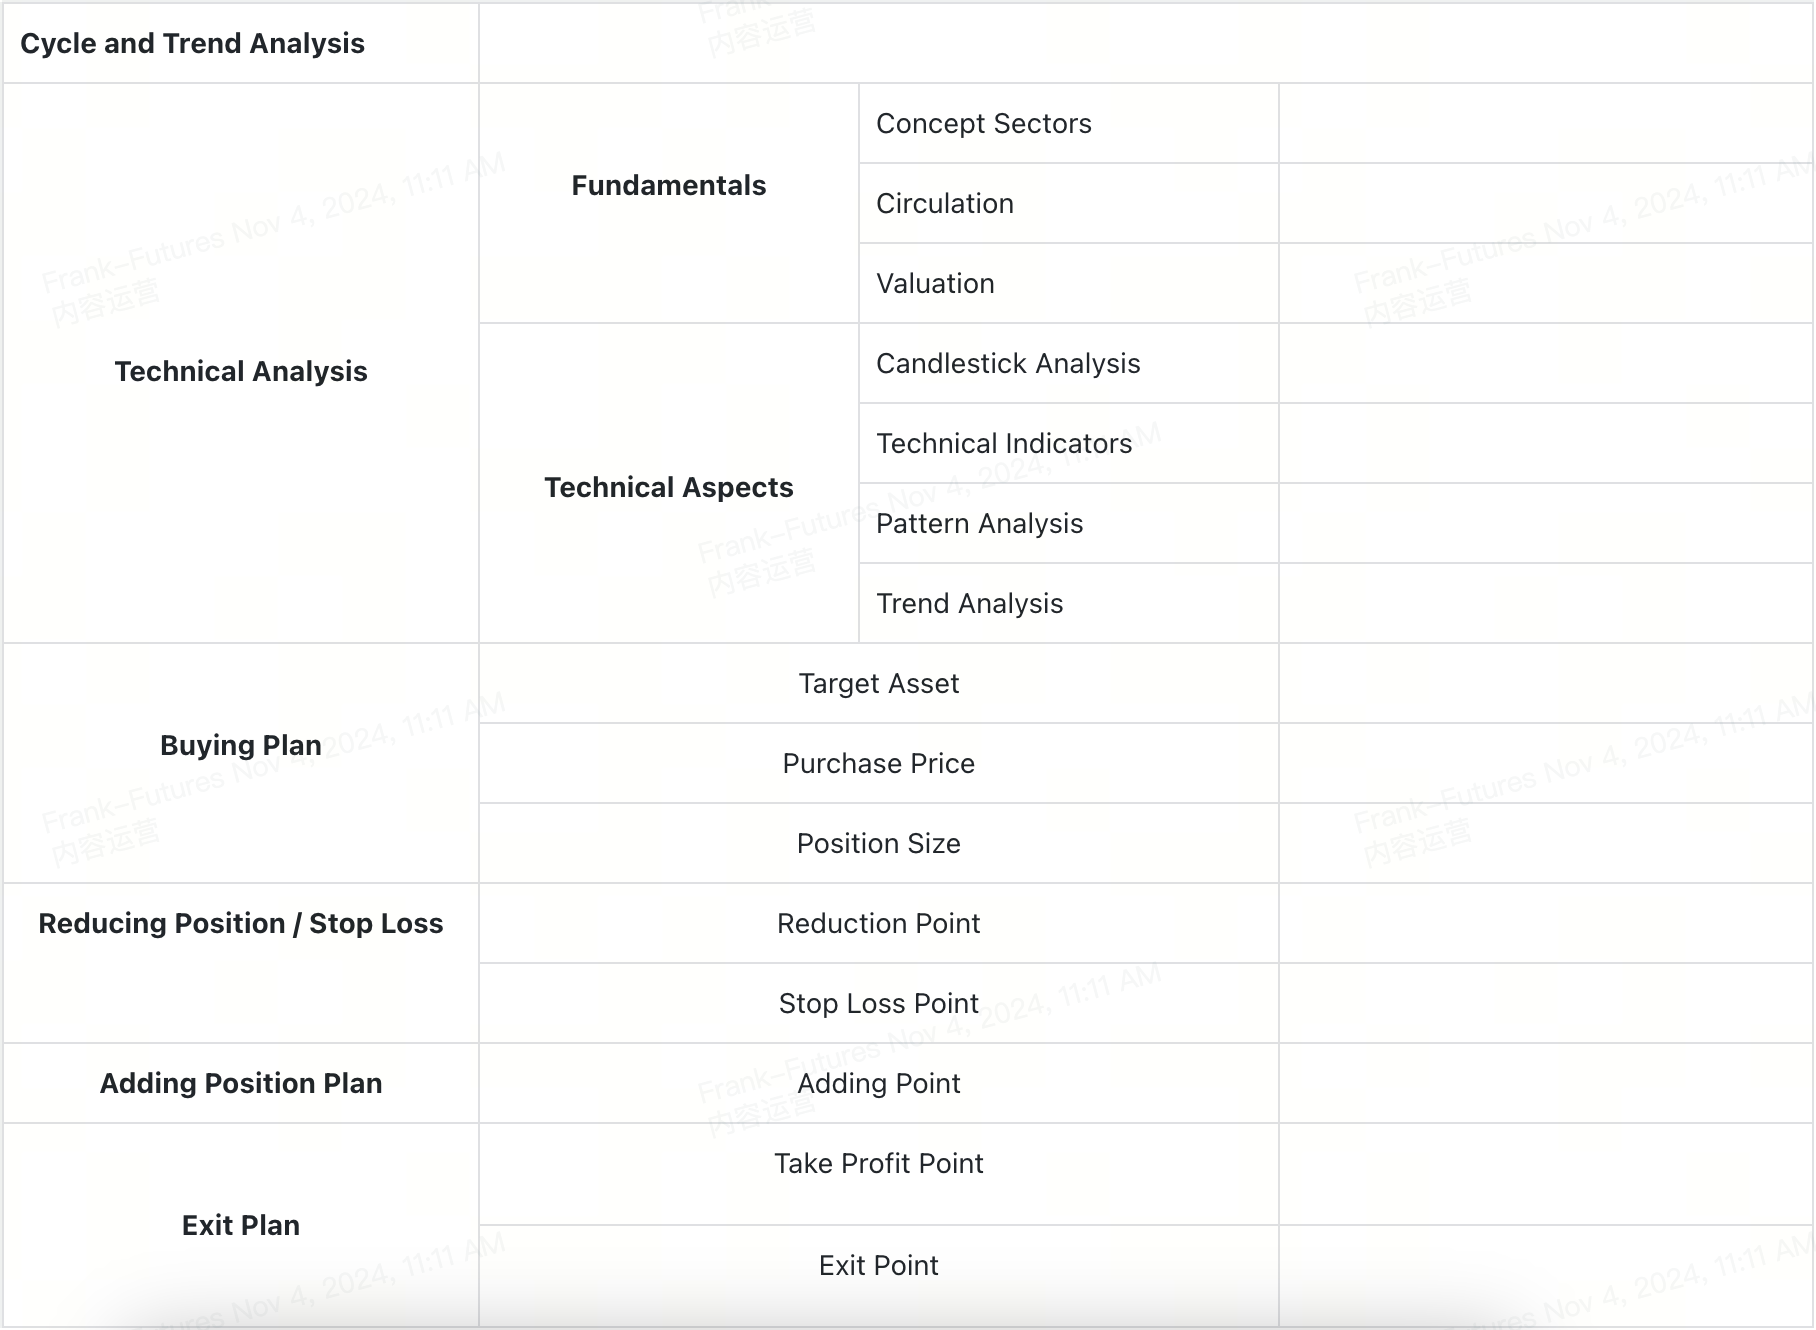Click the Technical Indicators cell
Image resolution: width=1816 pixels, height=1330 pixels.
tap(1004, 444)
